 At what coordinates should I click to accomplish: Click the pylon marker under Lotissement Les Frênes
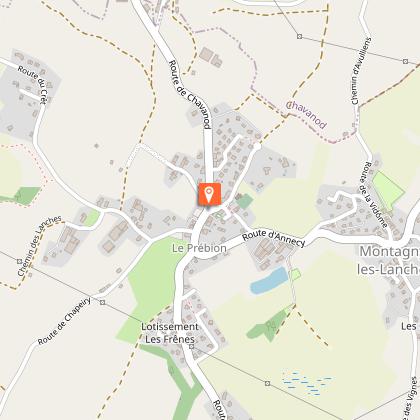[191, 347]
